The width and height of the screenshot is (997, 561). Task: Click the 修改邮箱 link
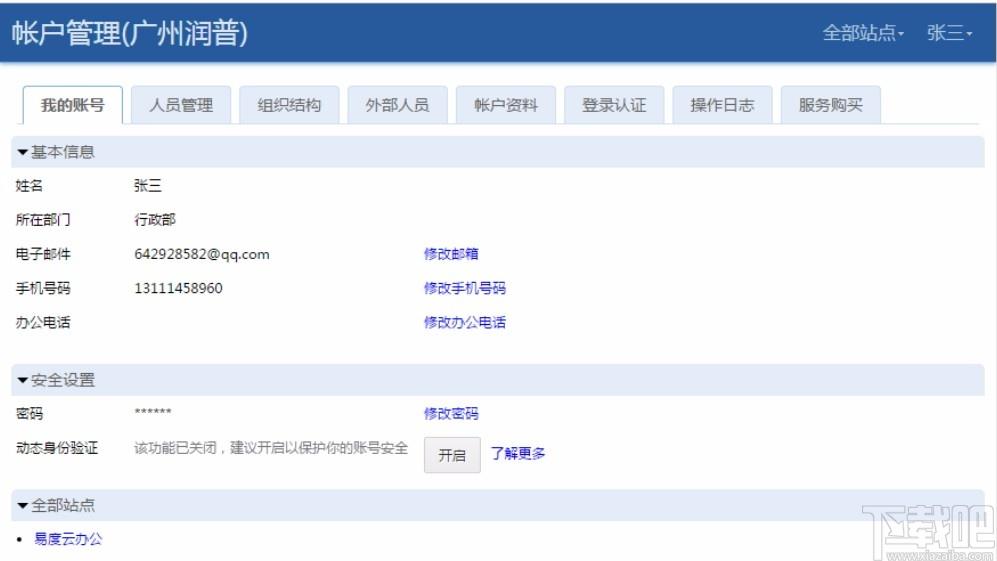(x=451, y=254)
